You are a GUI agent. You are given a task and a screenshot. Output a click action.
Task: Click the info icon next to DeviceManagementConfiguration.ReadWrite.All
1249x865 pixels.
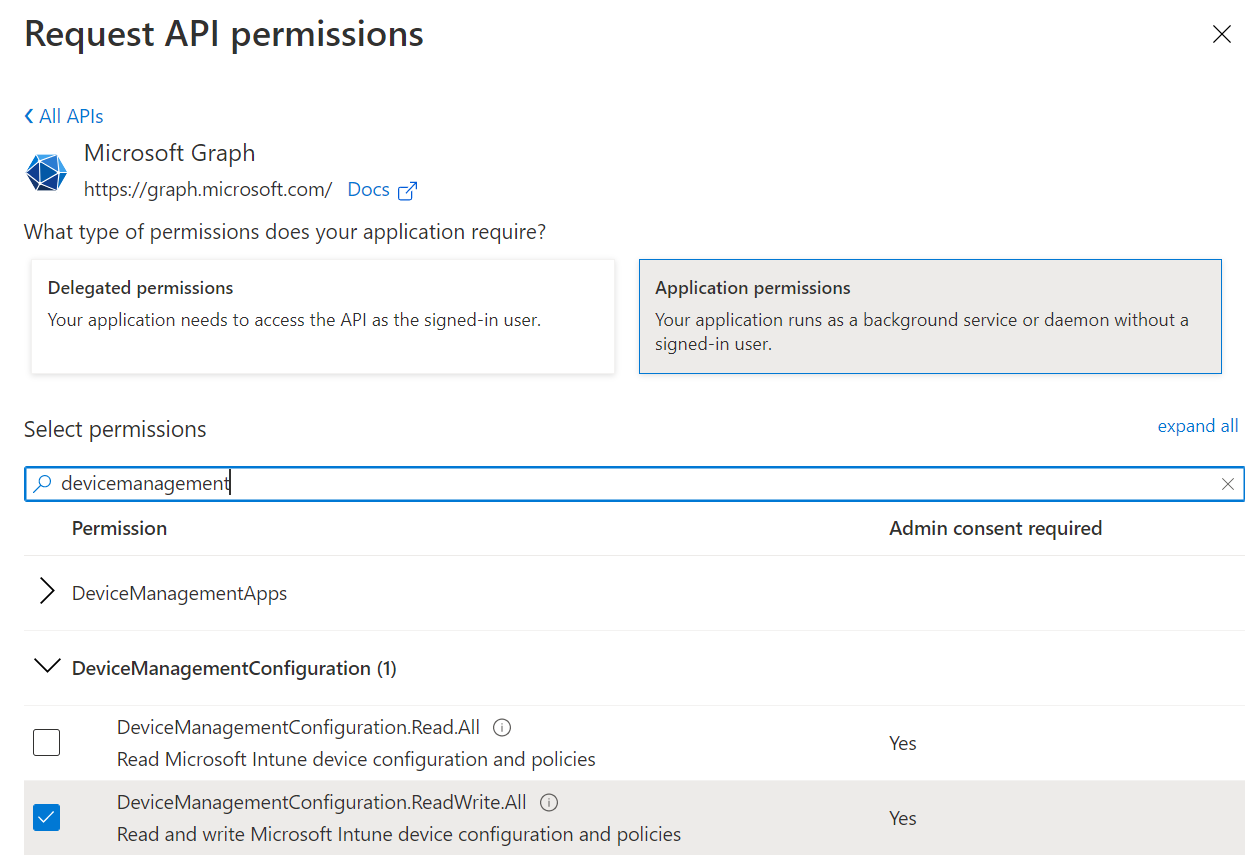(x=548, y=803)
